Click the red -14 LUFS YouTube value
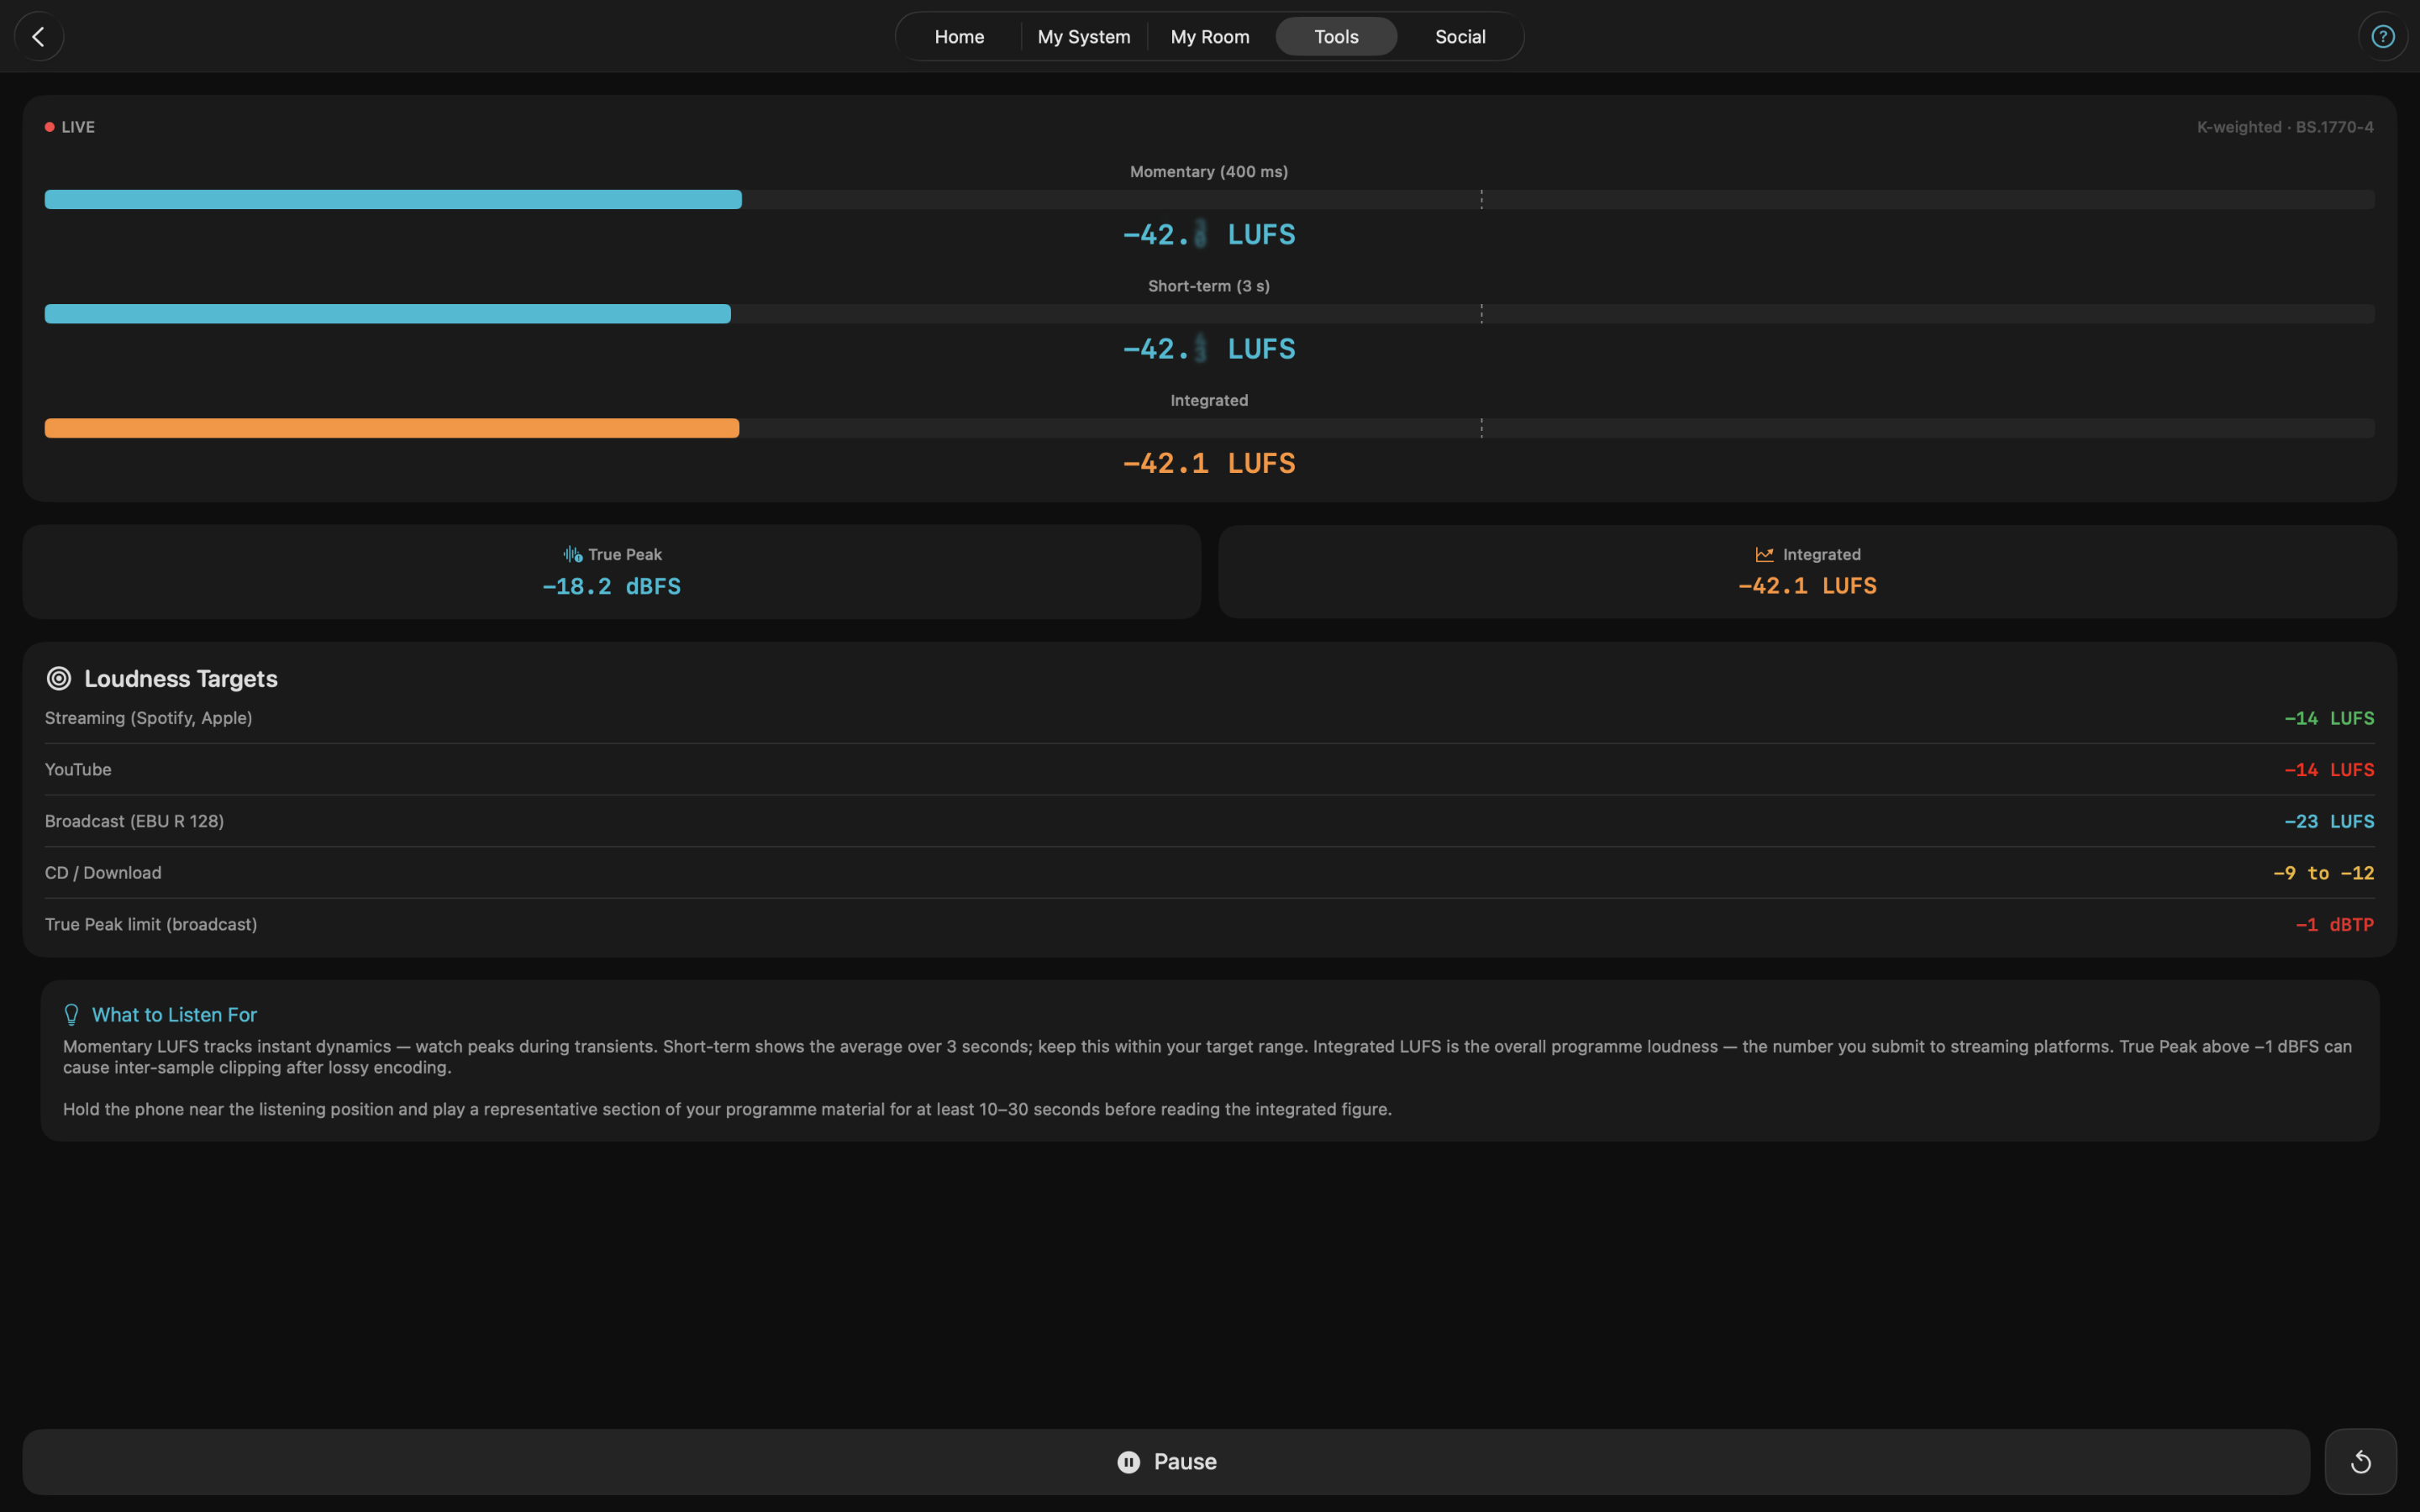The image size is (2420, 1512). pyautogui.click(x=2329, y=770)
